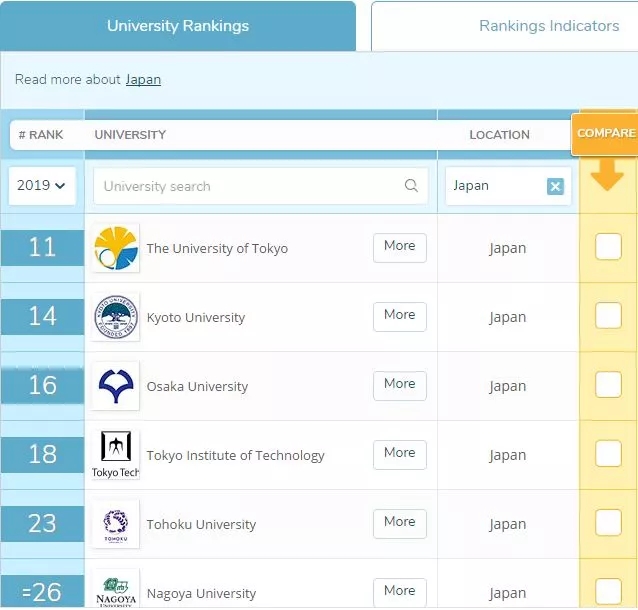Open the 2019 year dropdown
The height and width of the screenshot is (610, 638).
coord(42,186)
